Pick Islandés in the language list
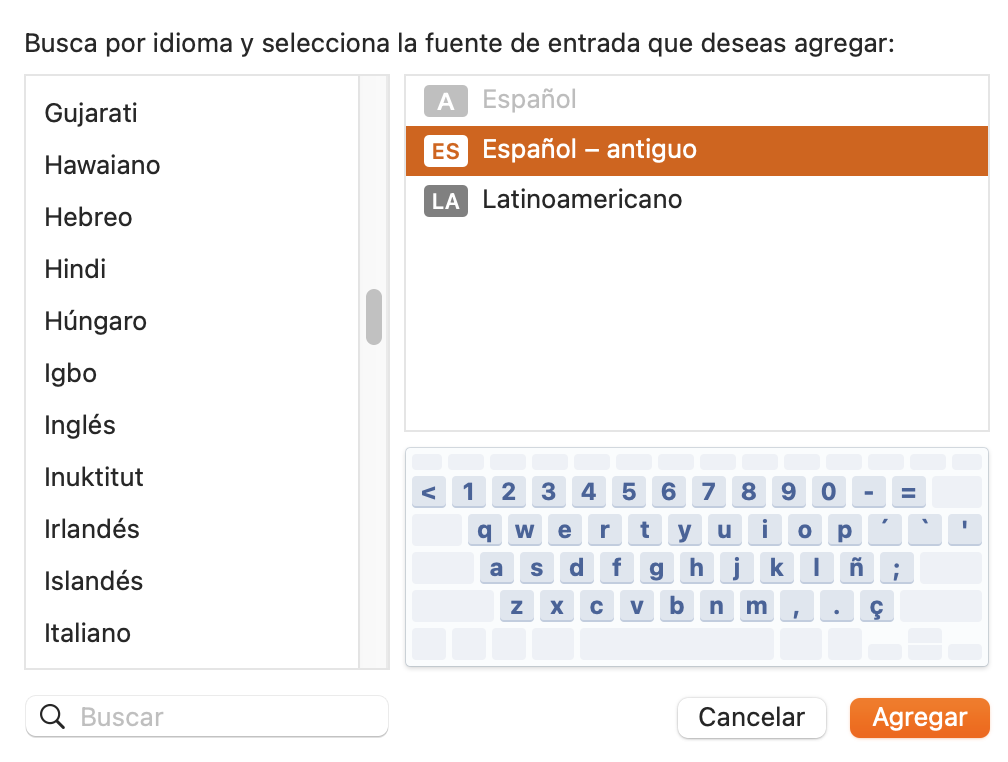Viewport: 1008px width, 762px height. point(93,581)
